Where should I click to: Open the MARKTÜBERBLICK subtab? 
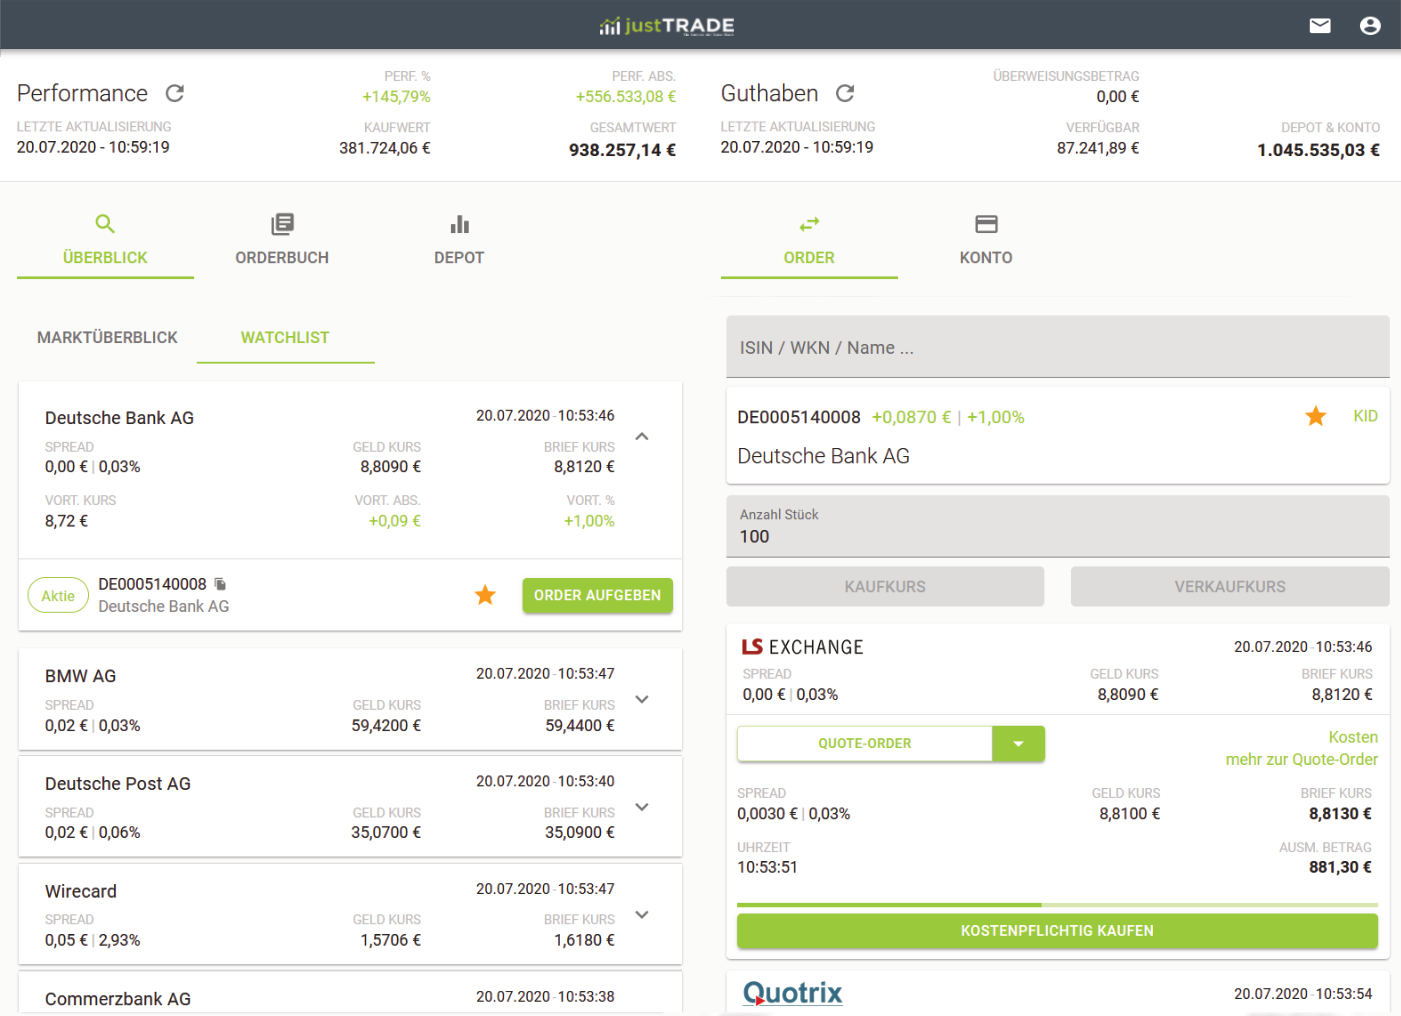(x=107, y=338)
